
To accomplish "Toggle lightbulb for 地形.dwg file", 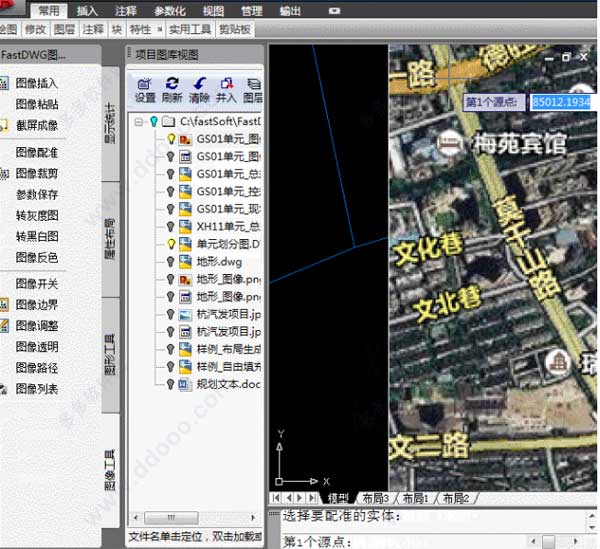I will pyautogui.click(x=171, y=261).
